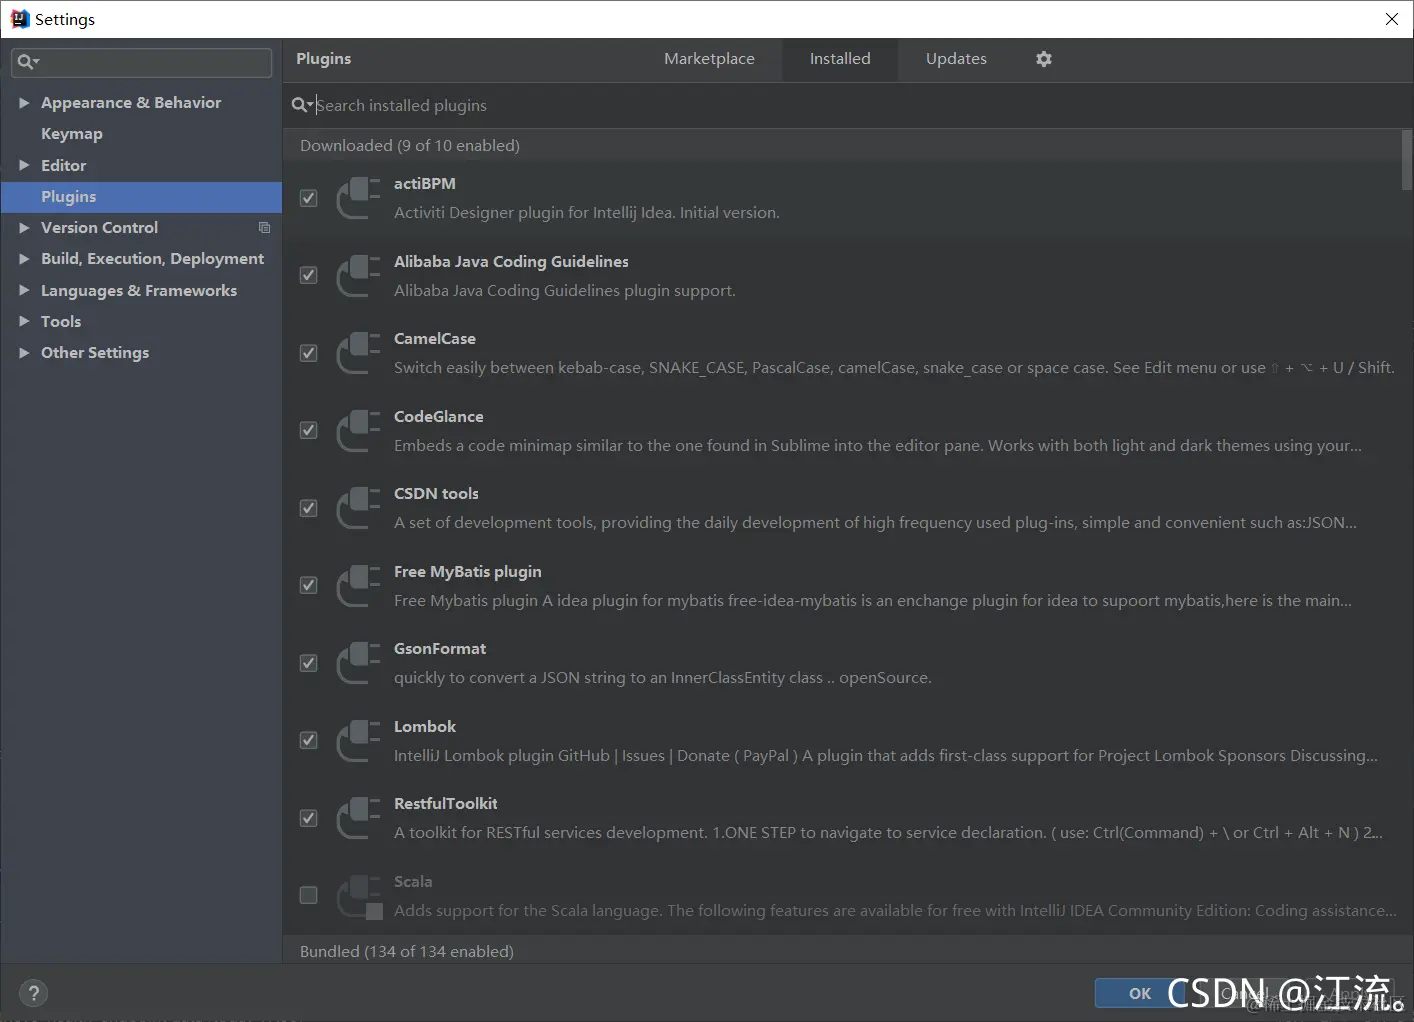Select the CodeGlance plugin name

439,416
